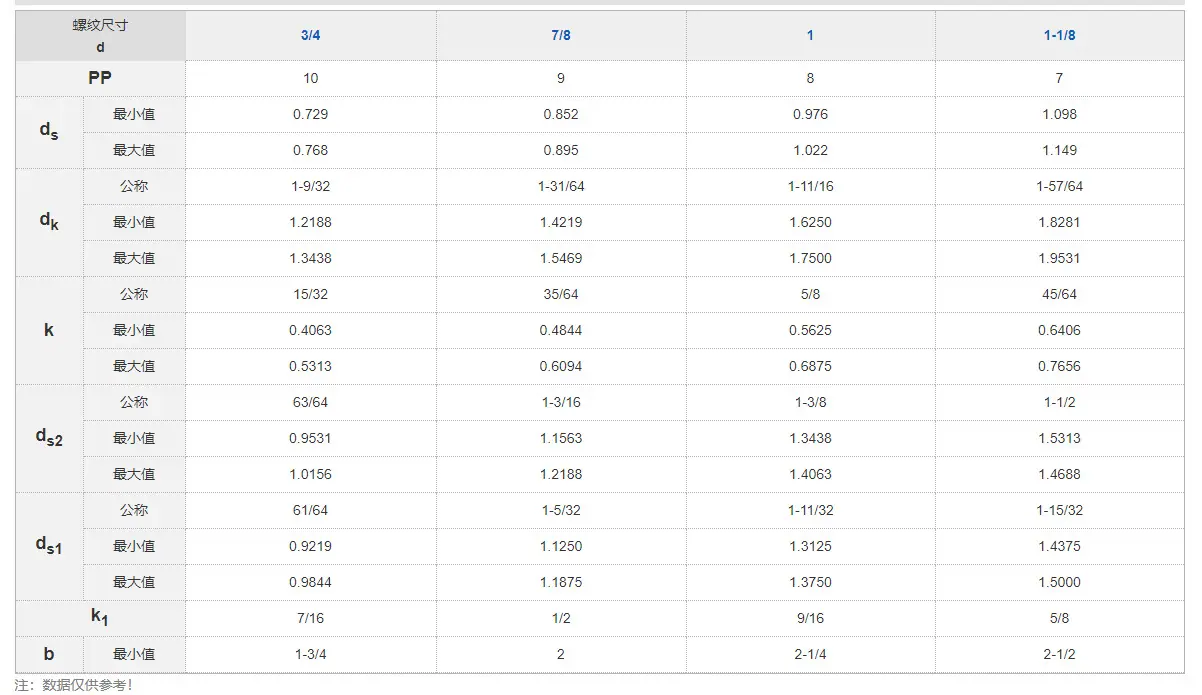Click the value 0.4844

561,330
